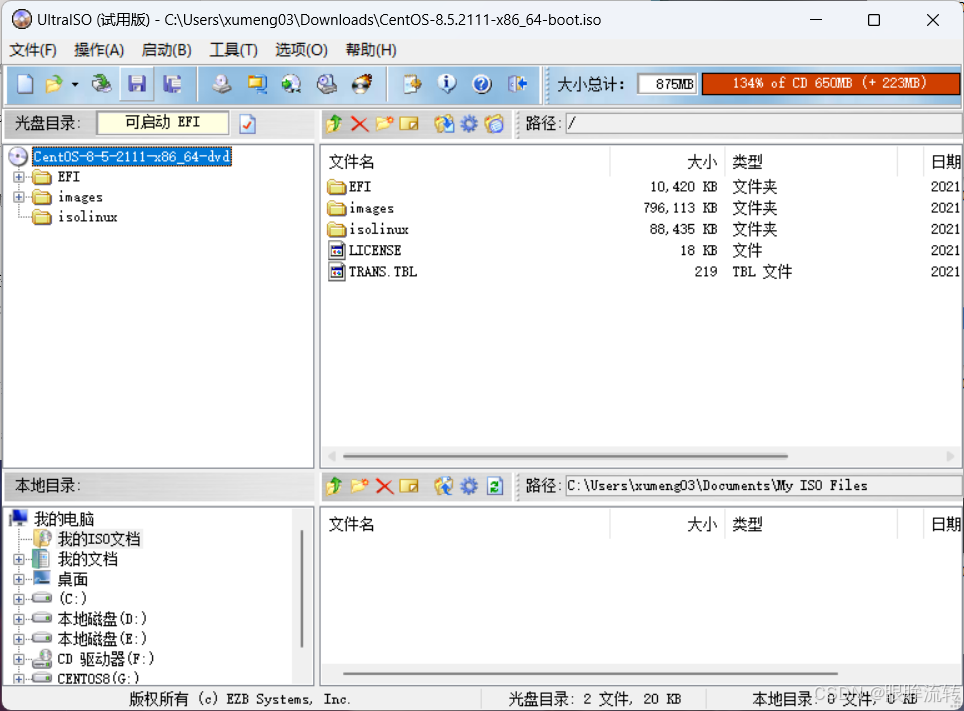Click local tree vertical scrollbar
Viewport: 964px width, 711px height.
pyautogui.click(x=302, y=589)
